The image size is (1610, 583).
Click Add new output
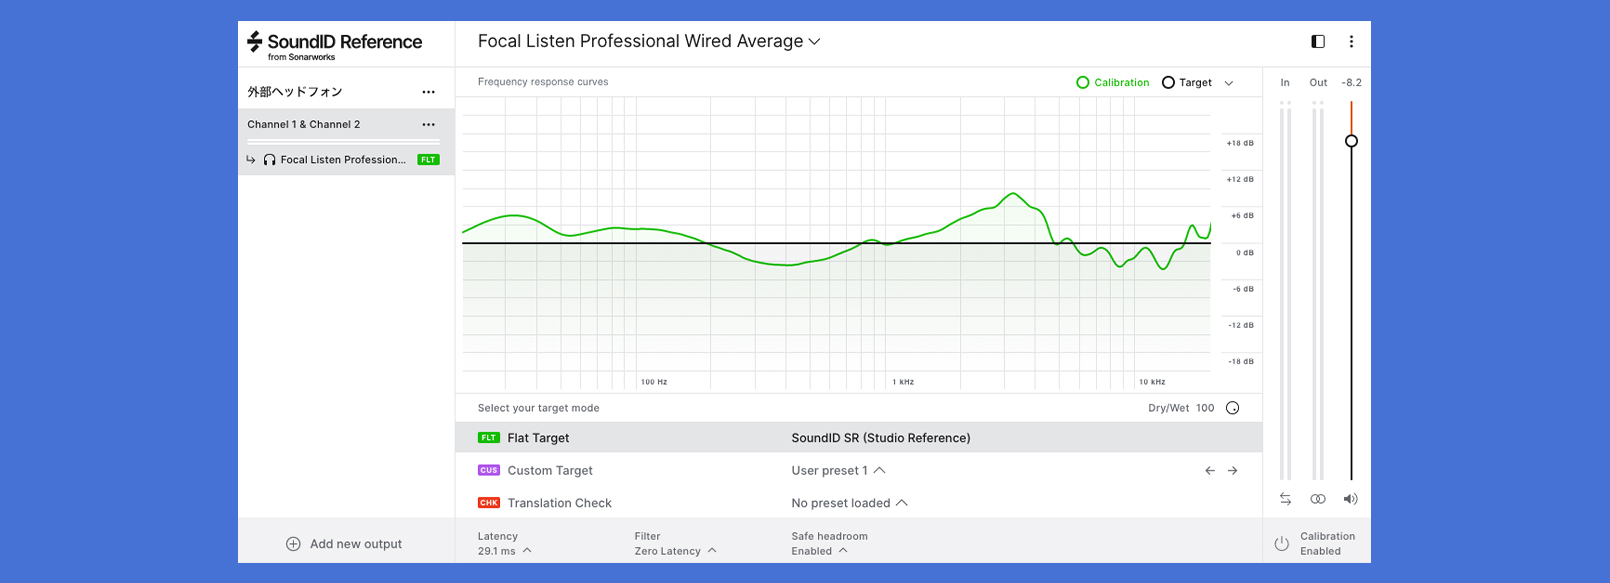click(x=344, y=544)
